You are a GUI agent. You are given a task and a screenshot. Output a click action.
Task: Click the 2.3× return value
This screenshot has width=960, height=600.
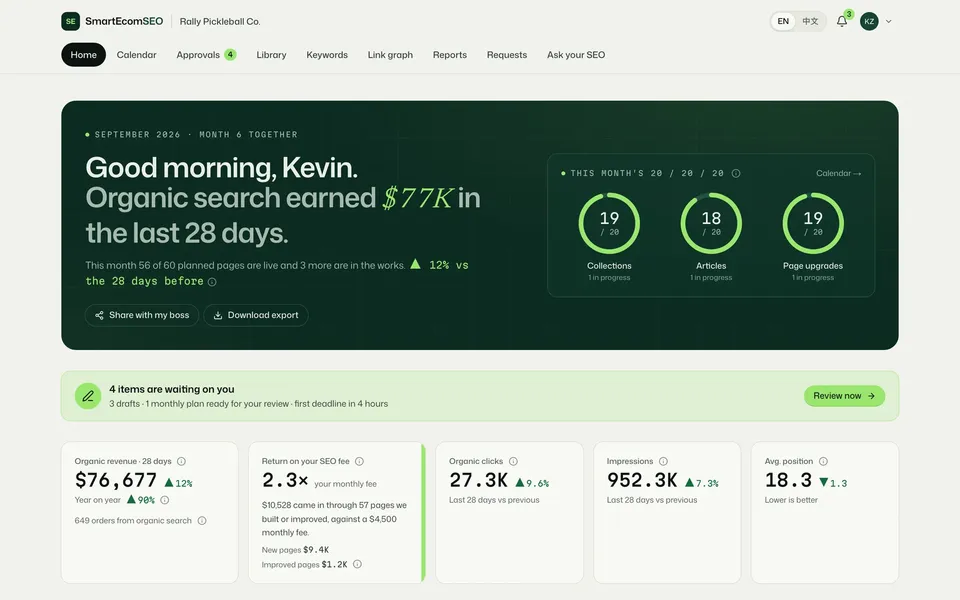tap(285, 481)
